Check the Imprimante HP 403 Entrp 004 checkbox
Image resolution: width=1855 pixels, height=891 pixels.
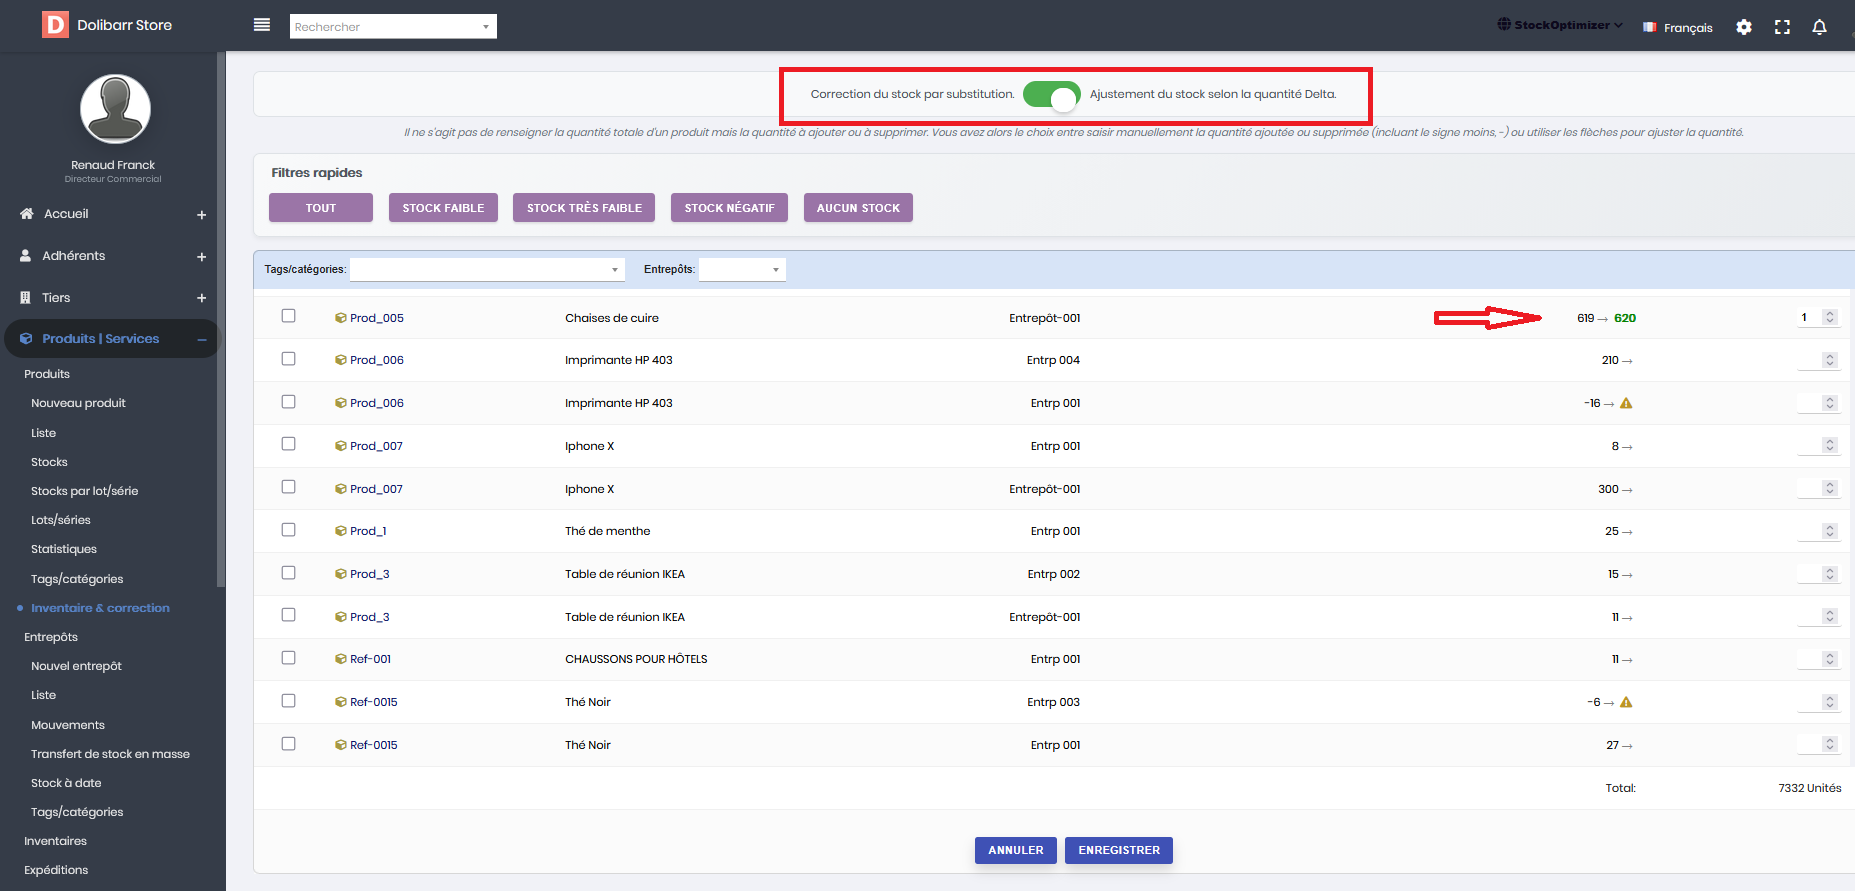click(288, 358)
